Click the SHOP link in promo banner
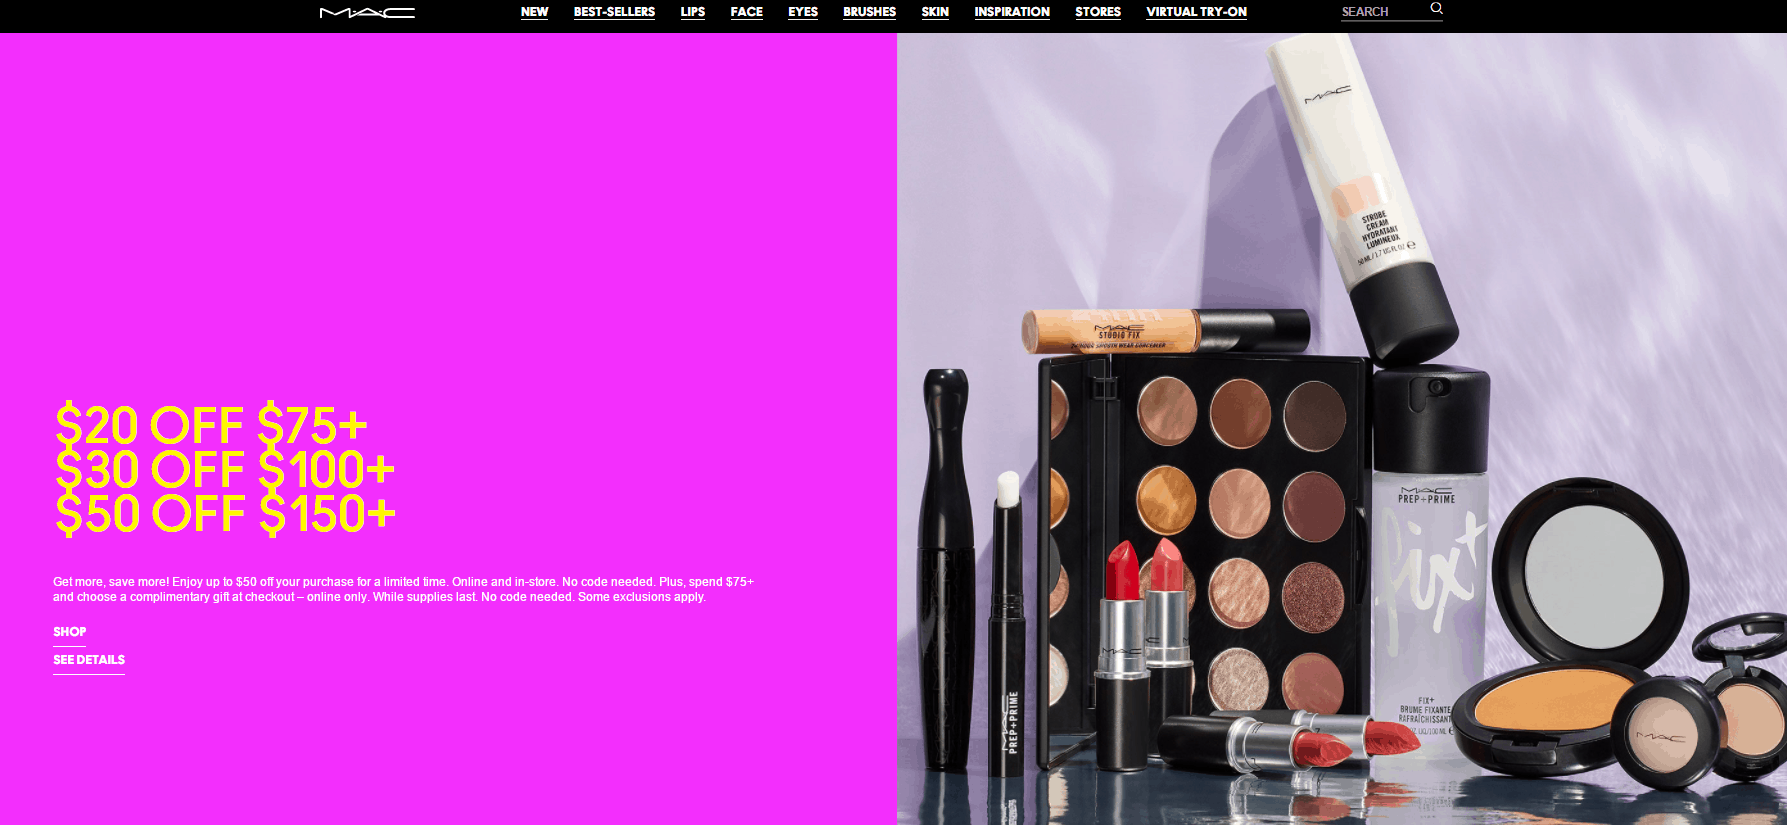 click(70, 632)
